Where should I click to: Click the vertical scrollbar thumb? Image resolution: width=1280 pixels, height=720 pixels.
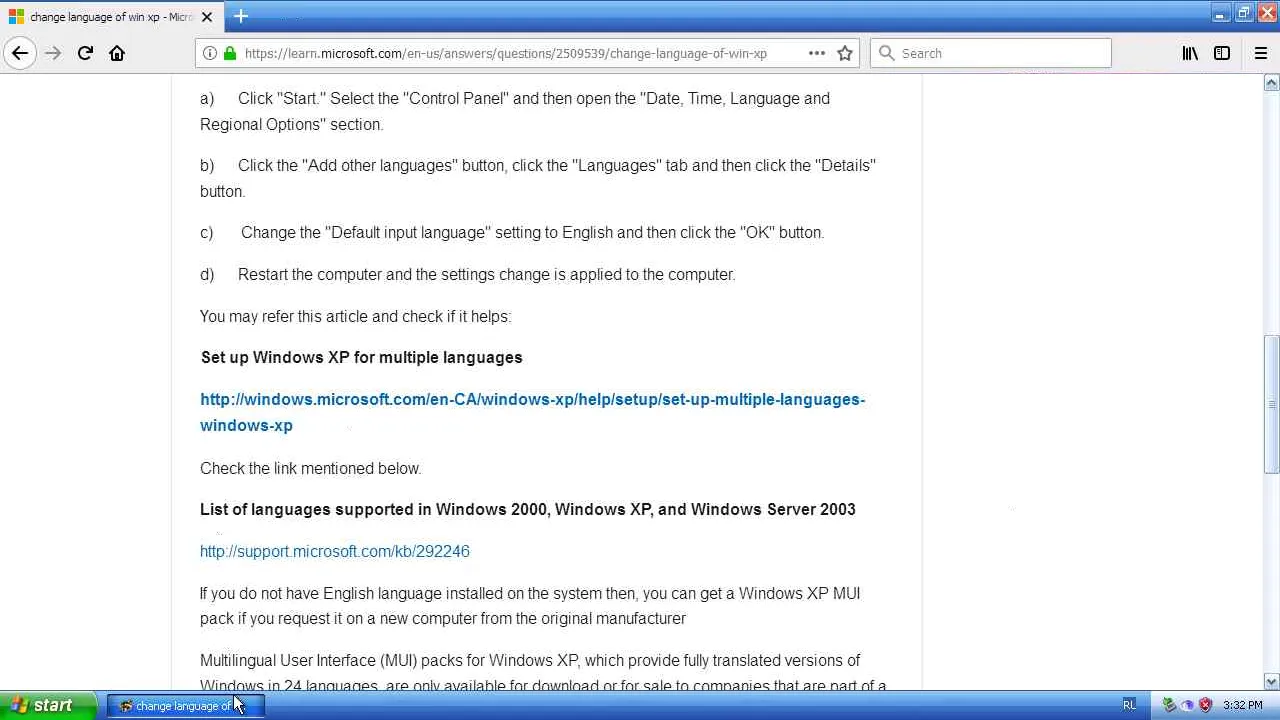click(x=1271, y=405)
